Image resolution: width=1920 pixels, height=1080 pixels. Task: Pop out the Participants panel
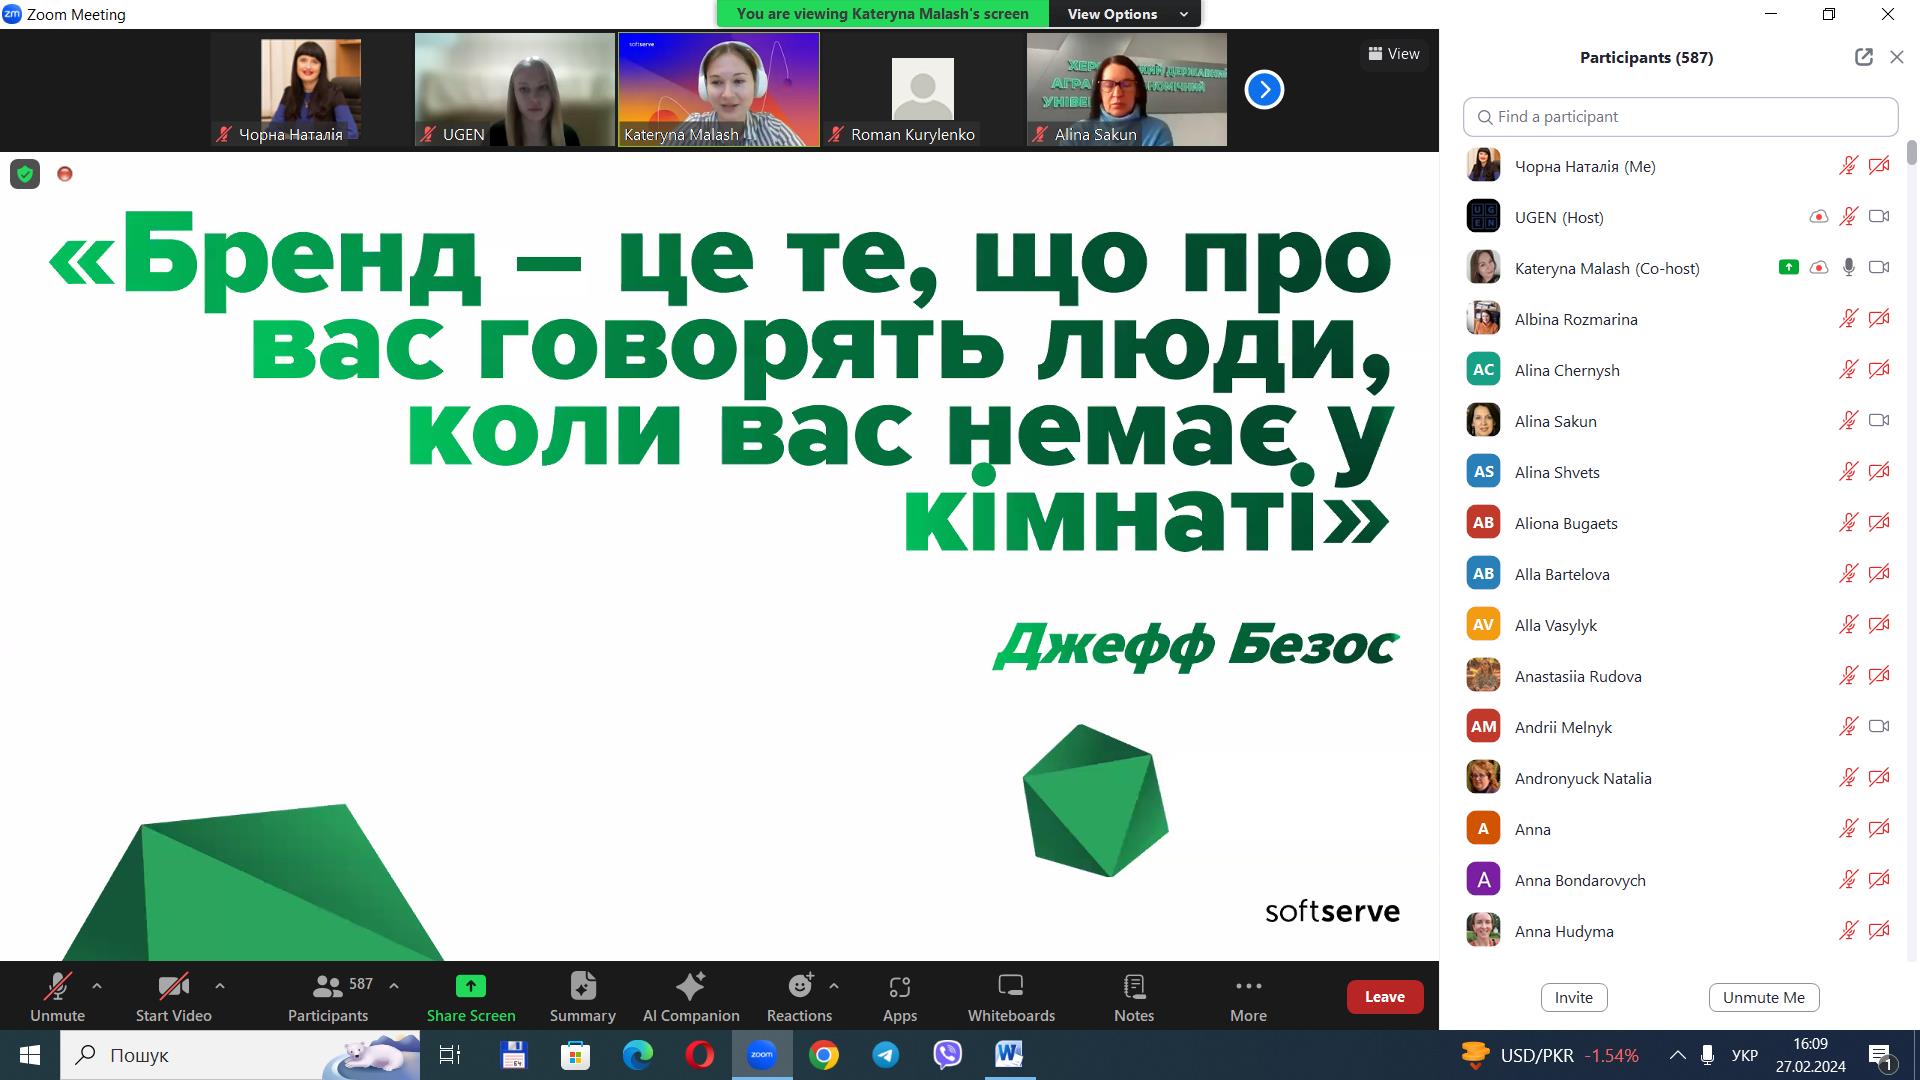1863,57
